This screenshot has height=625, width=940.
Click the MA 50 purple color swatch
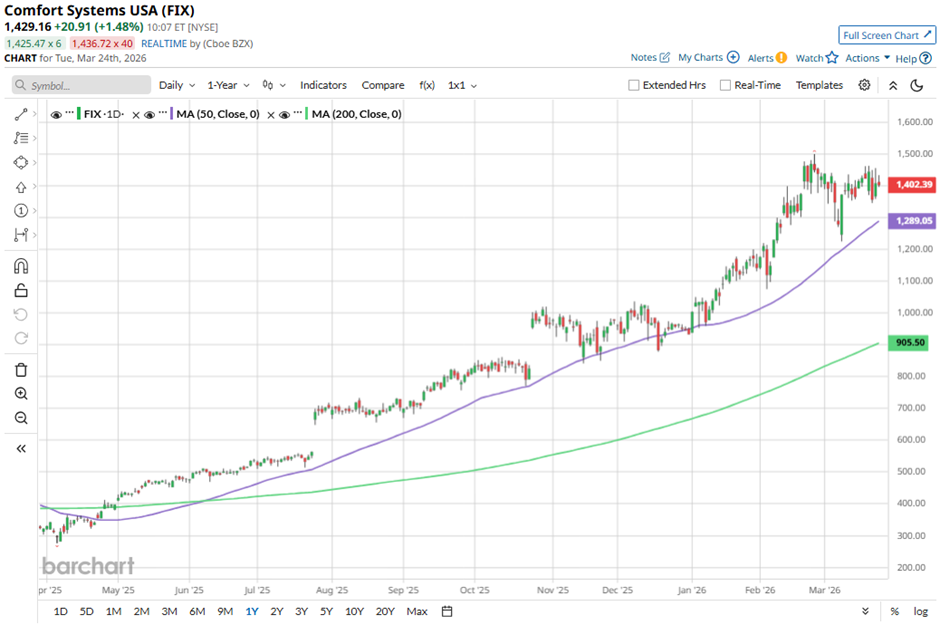coord(172,114)
